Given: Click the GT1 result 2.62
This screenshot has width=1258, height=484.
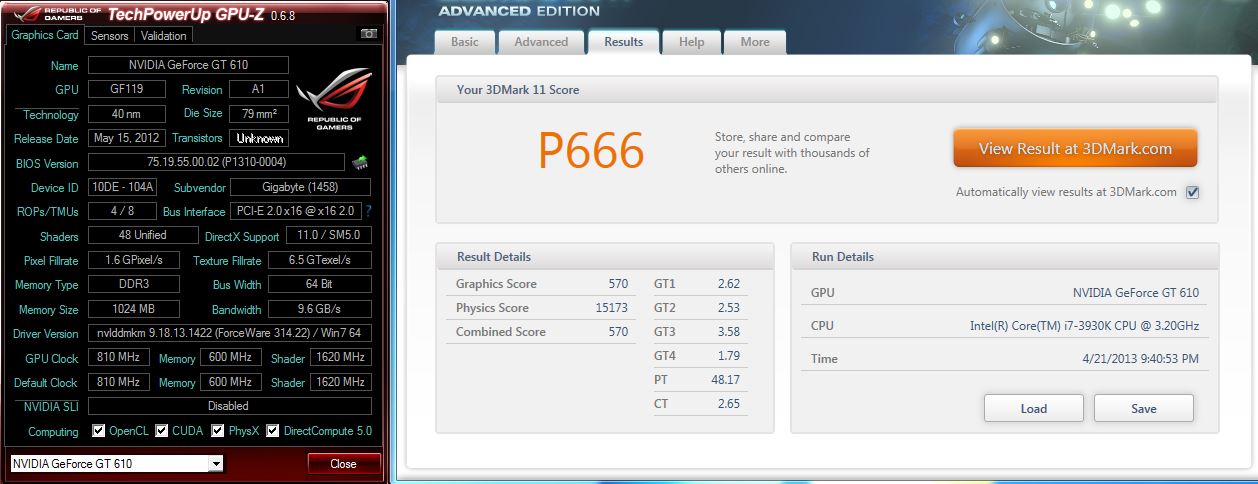Looking at the screenshot, I should 729,284.
